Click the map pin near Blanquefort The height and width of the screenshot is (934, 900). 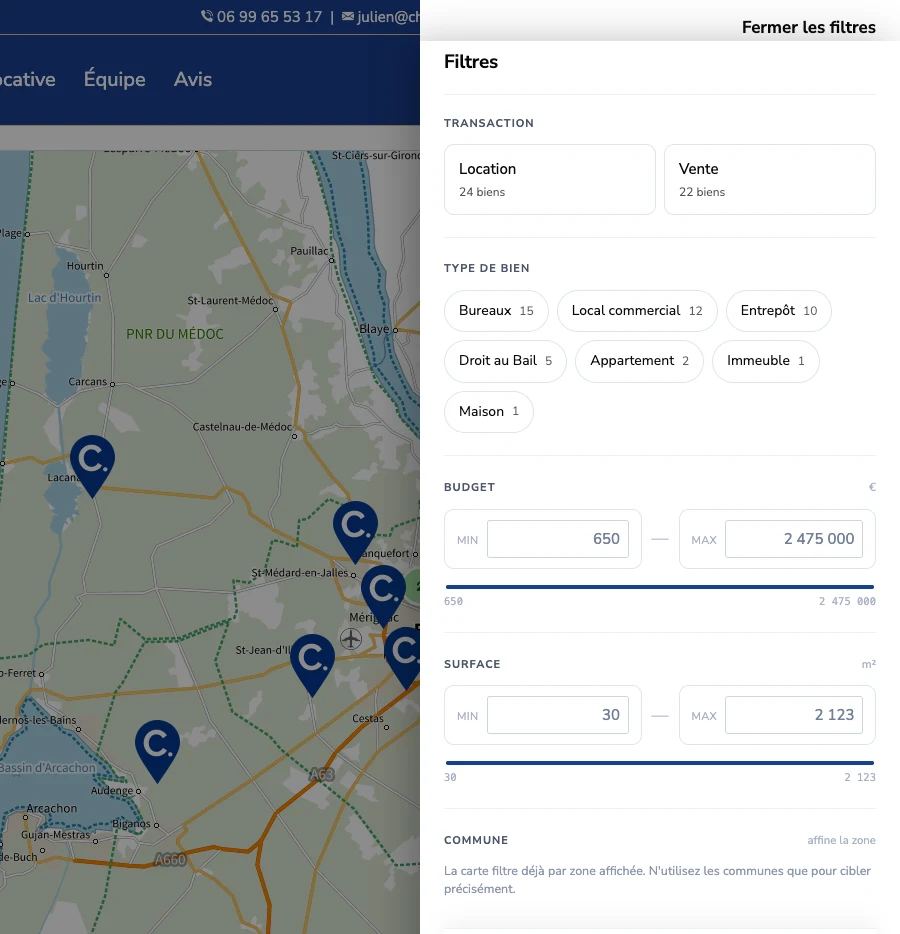355,532
